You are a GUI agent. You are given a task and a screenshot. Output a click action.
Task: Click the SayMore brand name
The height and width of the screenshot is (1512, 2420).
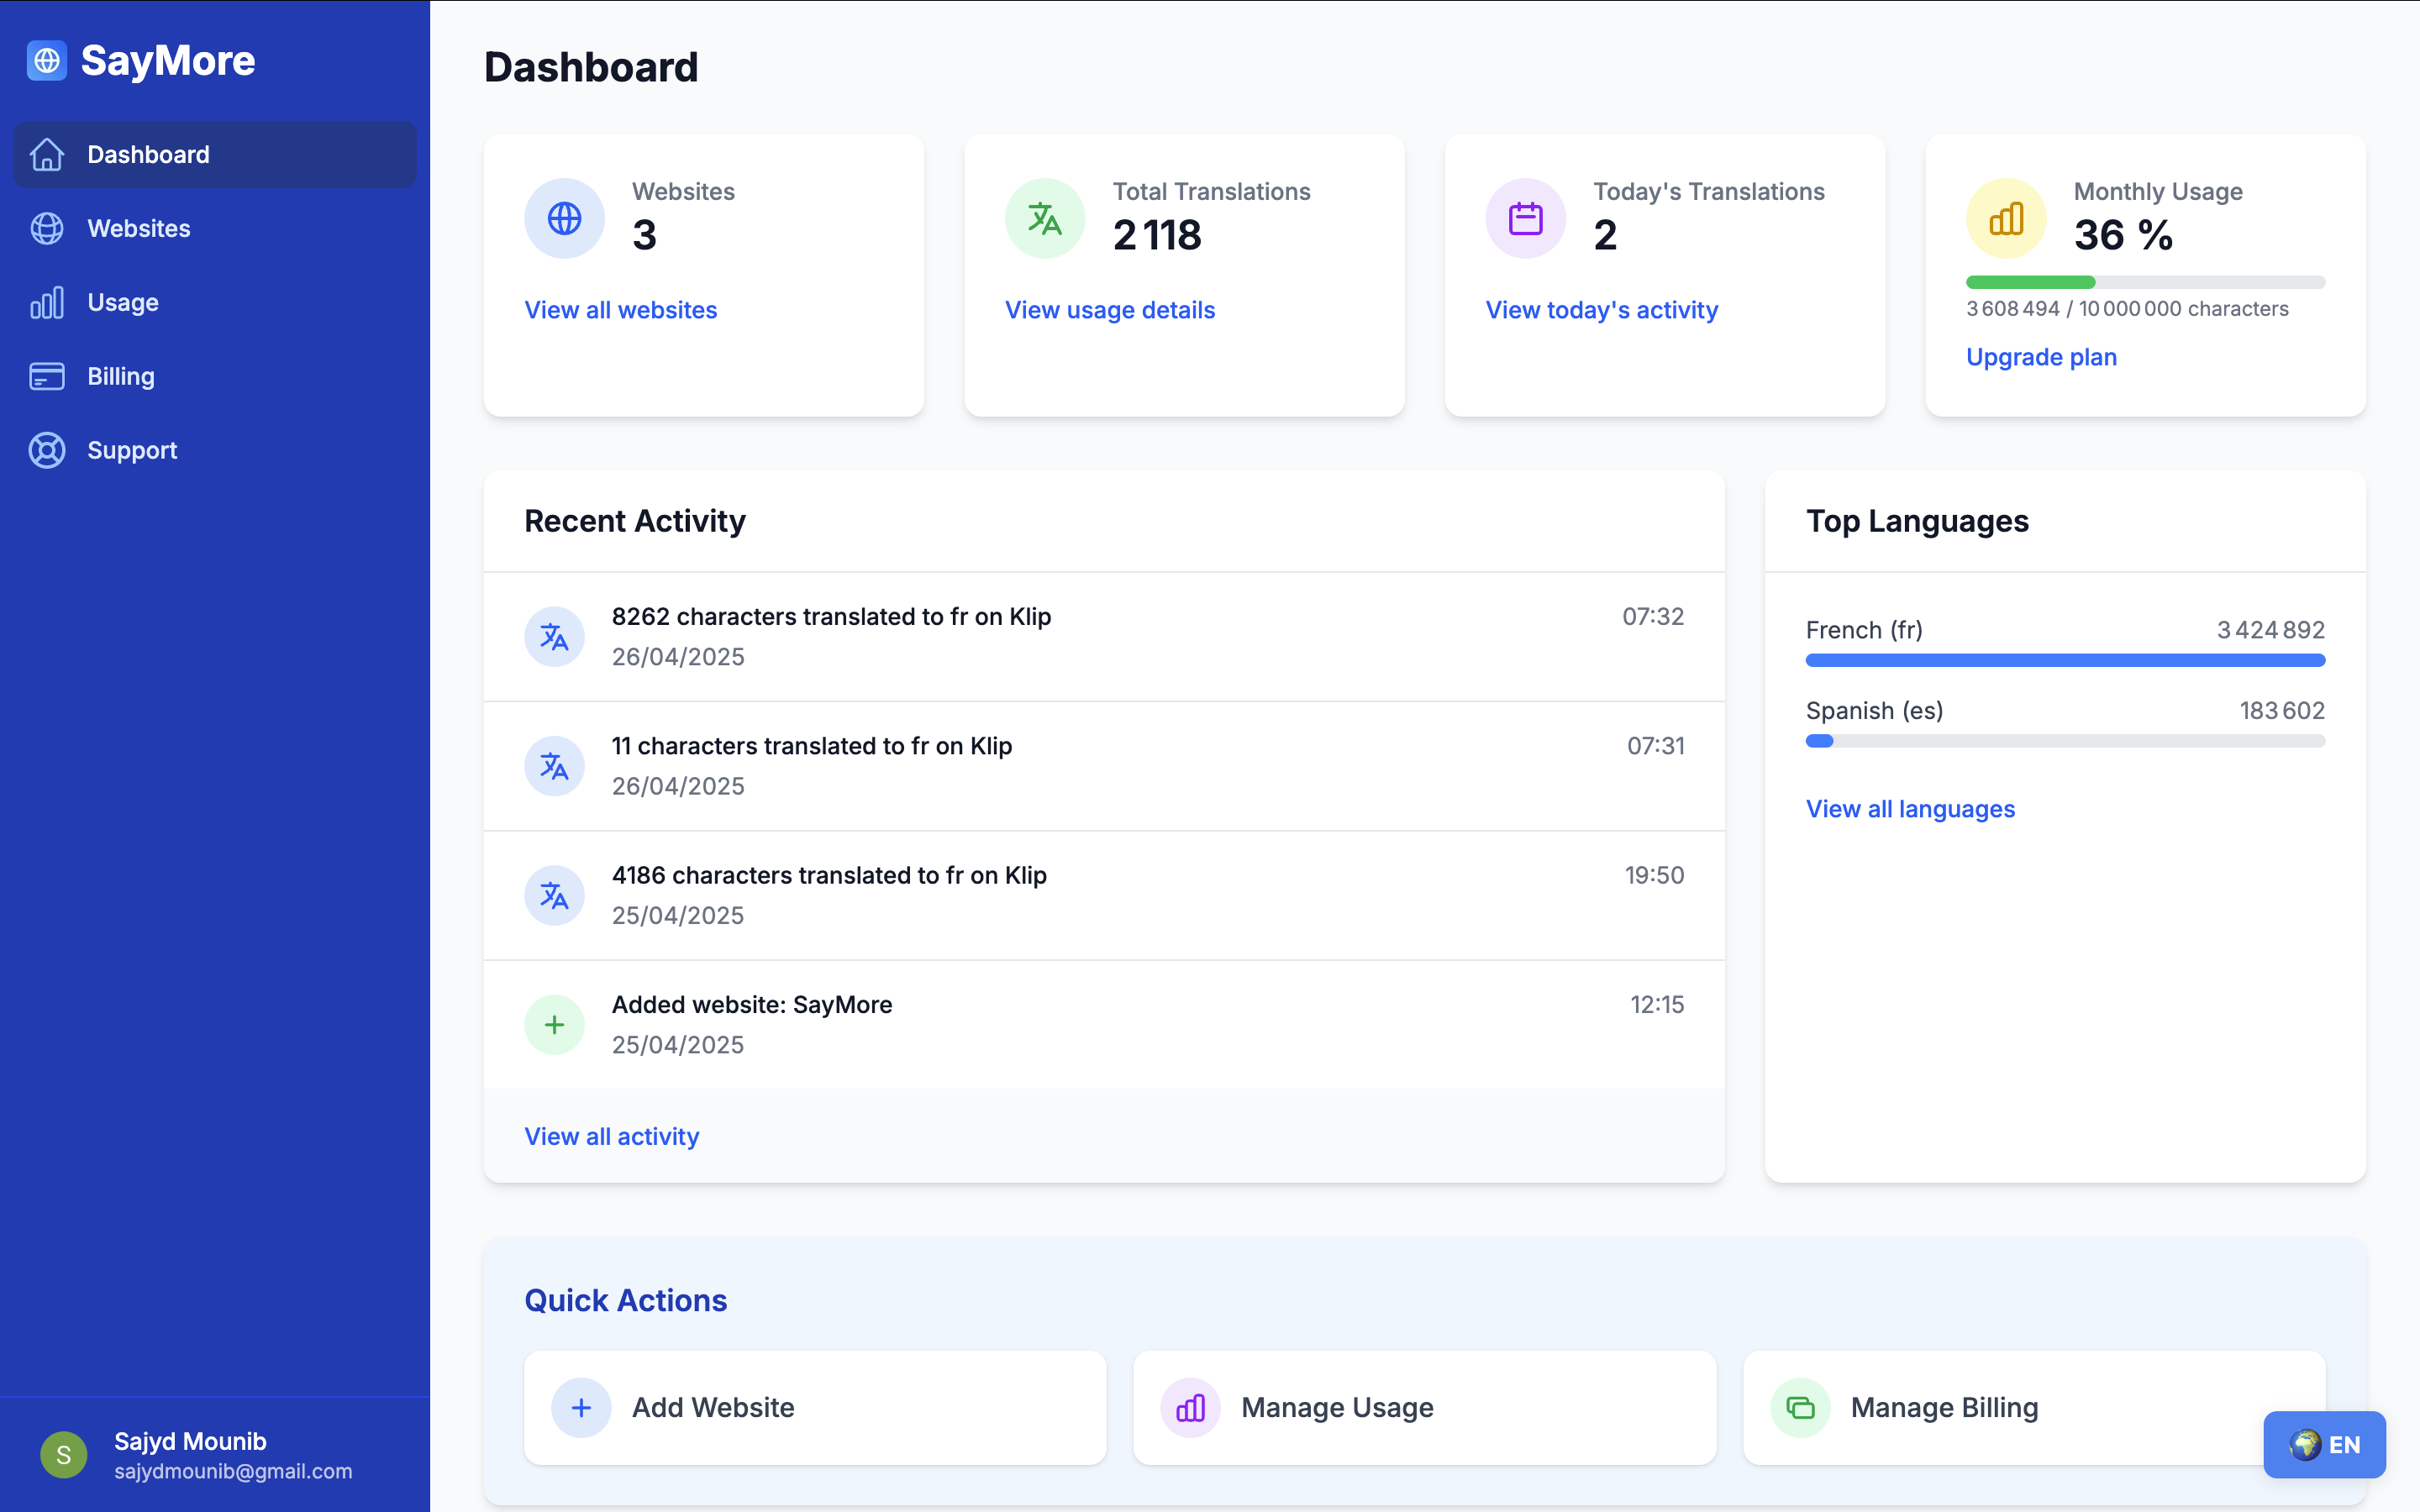point(168,61)
